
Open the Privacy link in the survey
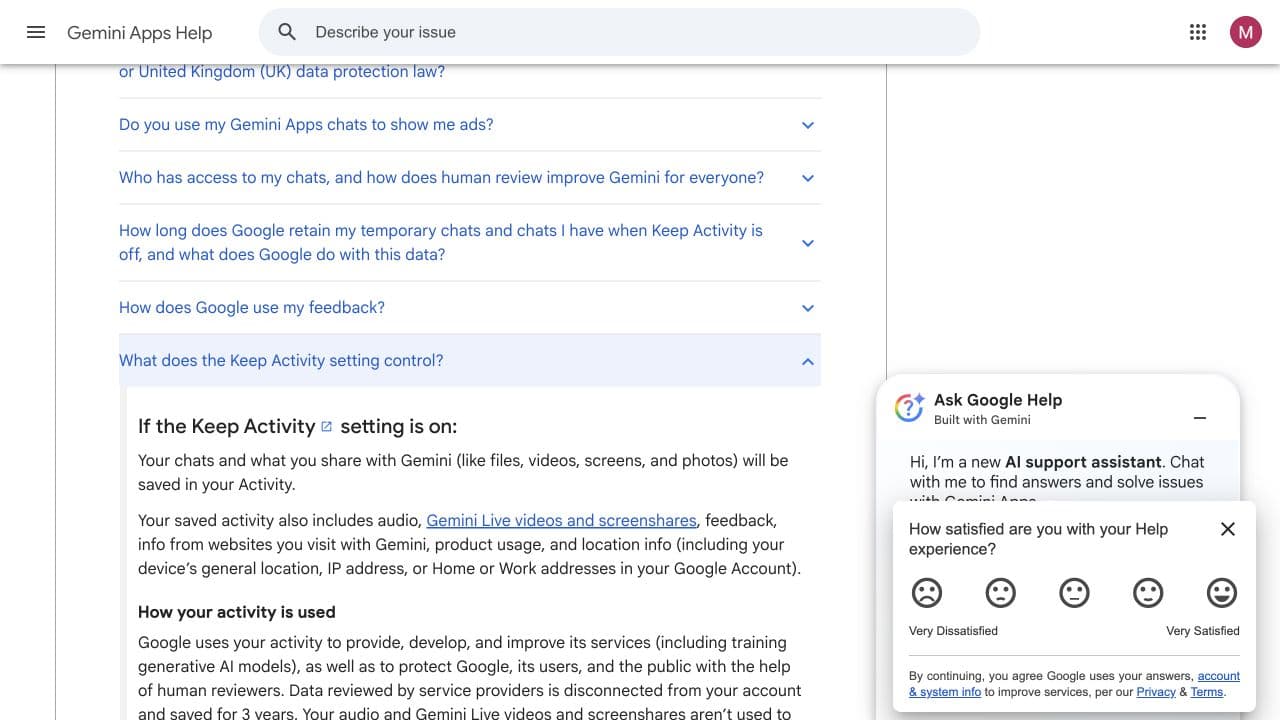point(1156,692)
